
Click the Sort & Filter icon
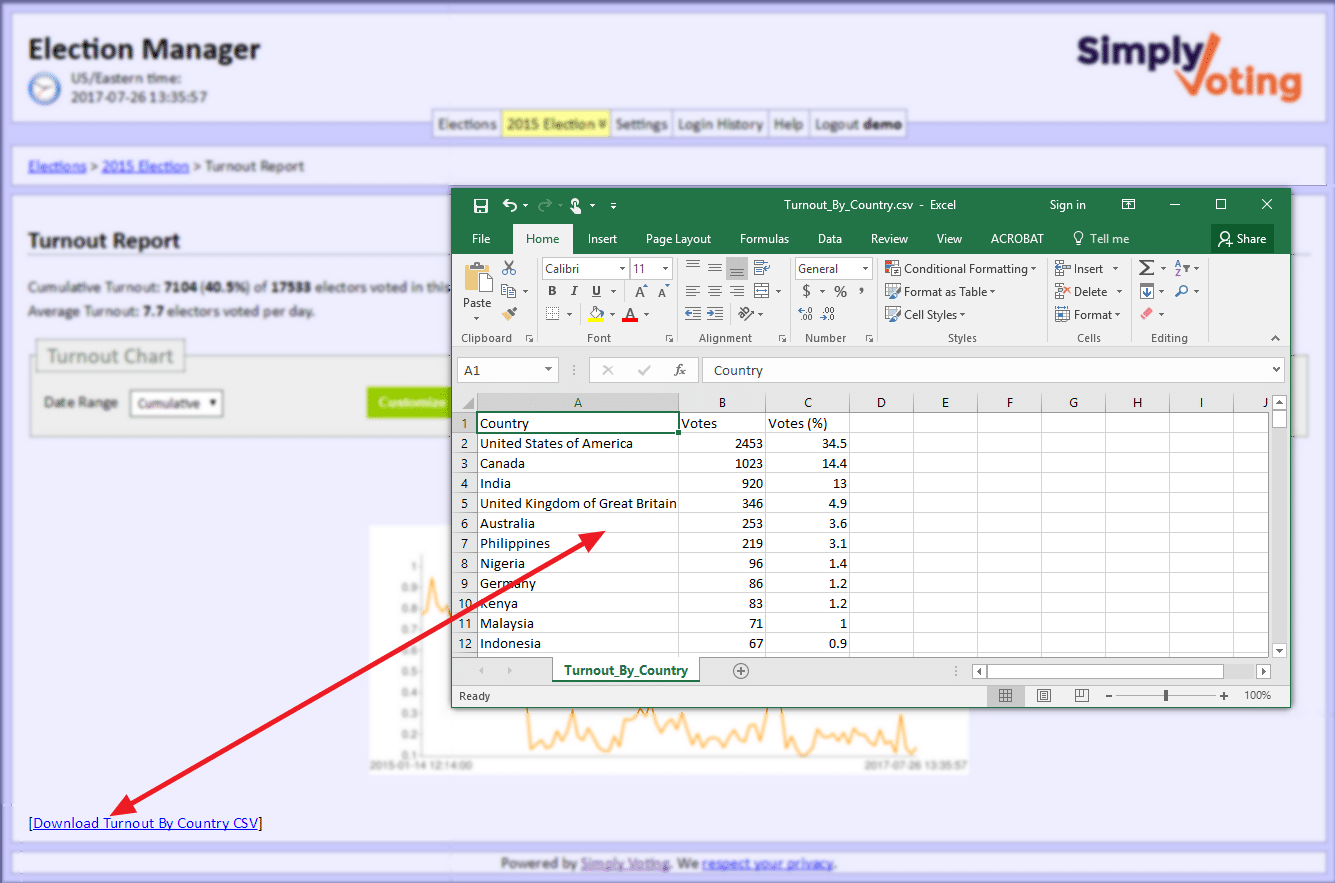pos(1181,268)
